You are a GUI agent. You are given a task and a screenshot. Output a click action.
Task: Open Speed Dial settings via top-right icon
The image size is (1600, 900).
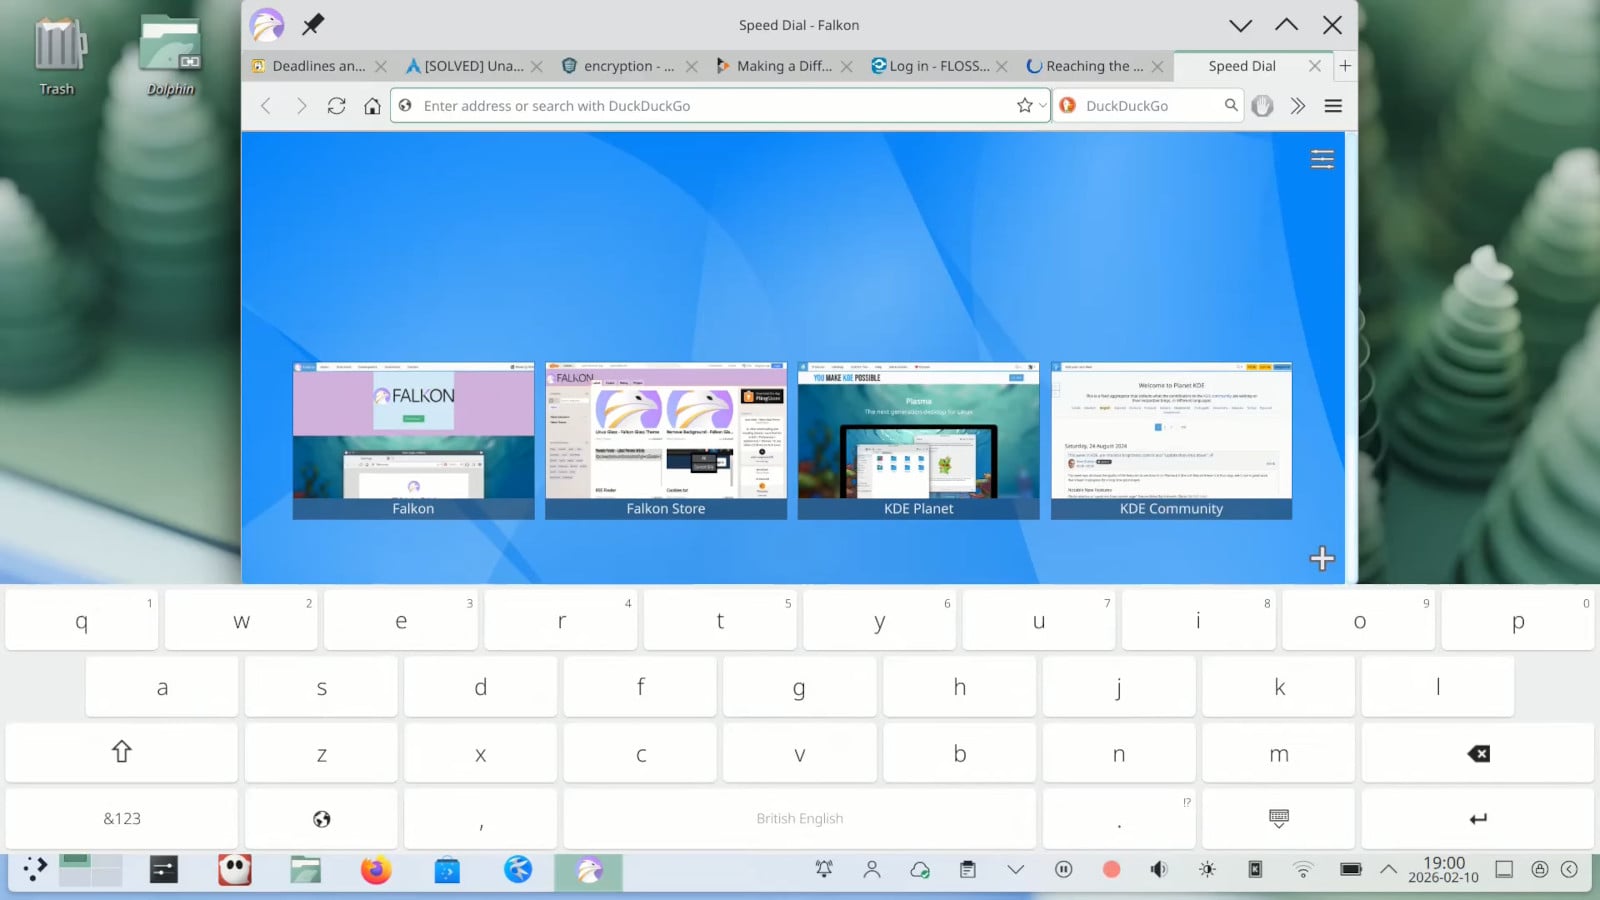[x=1322, y=158]
